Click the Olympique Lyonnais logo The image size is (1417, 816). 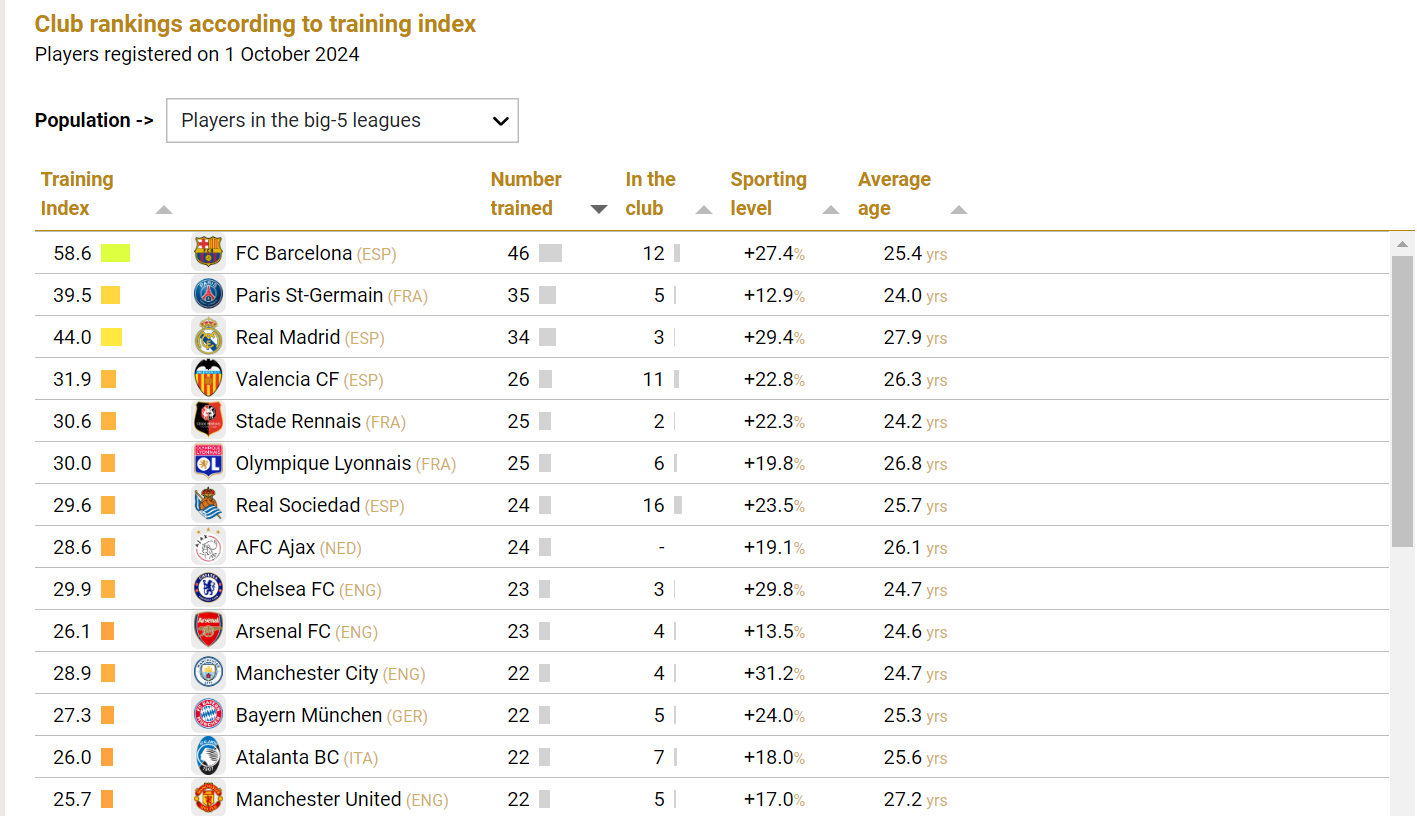click(x=208, y=462)
